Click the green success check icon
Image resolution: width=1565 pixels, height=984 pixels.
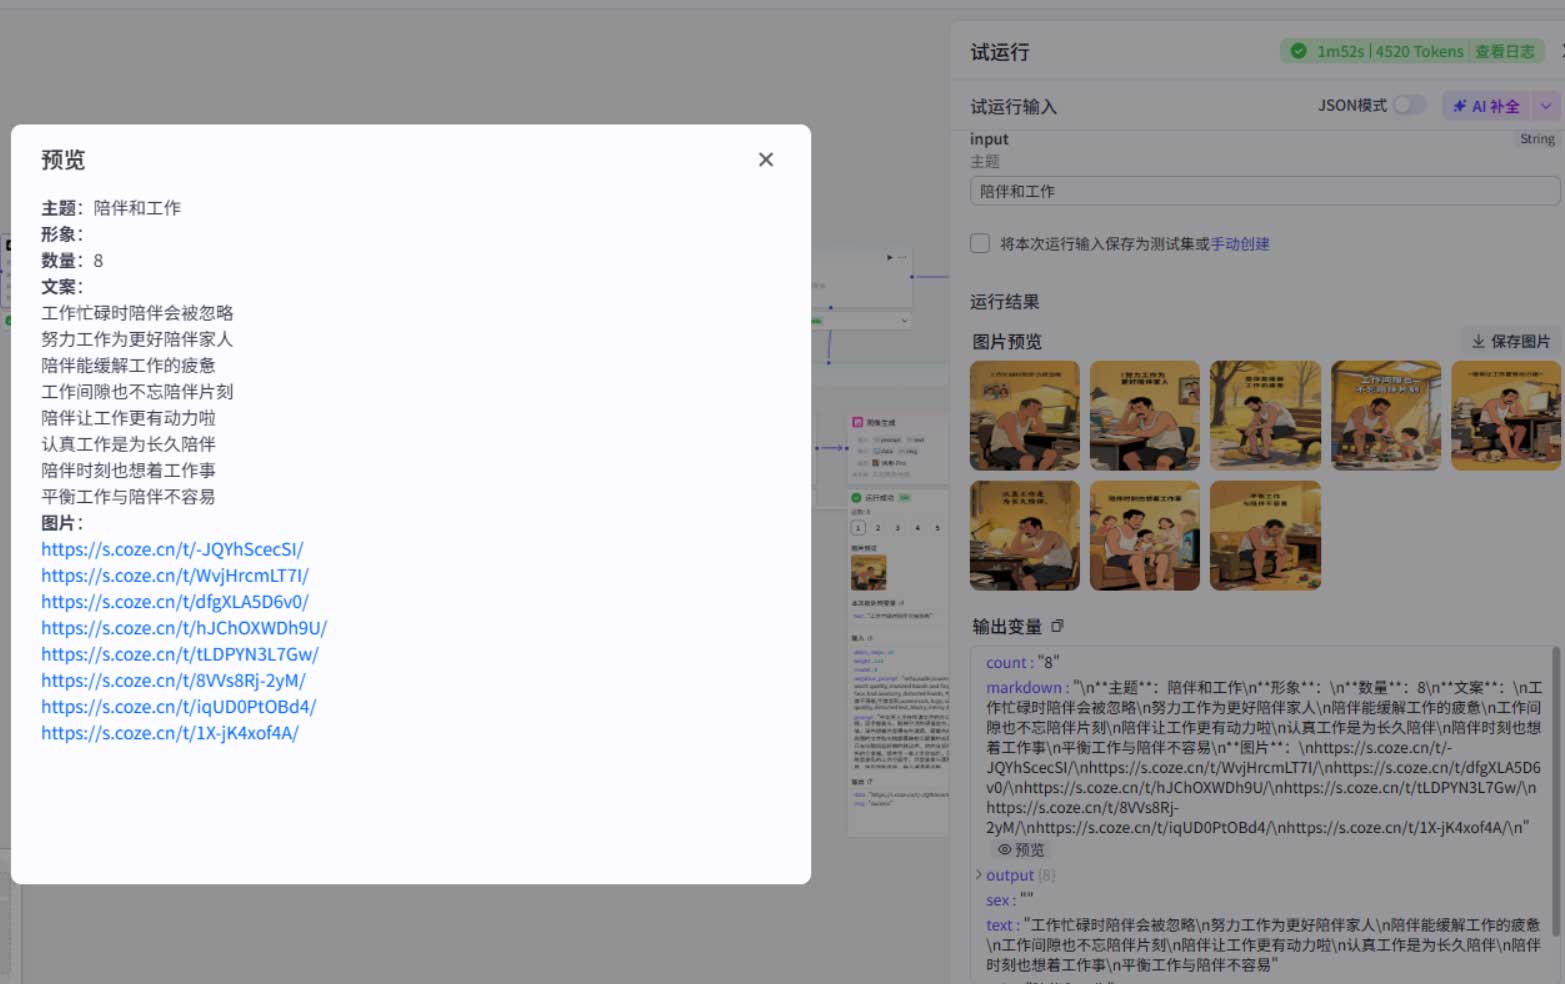(1298, 51)
